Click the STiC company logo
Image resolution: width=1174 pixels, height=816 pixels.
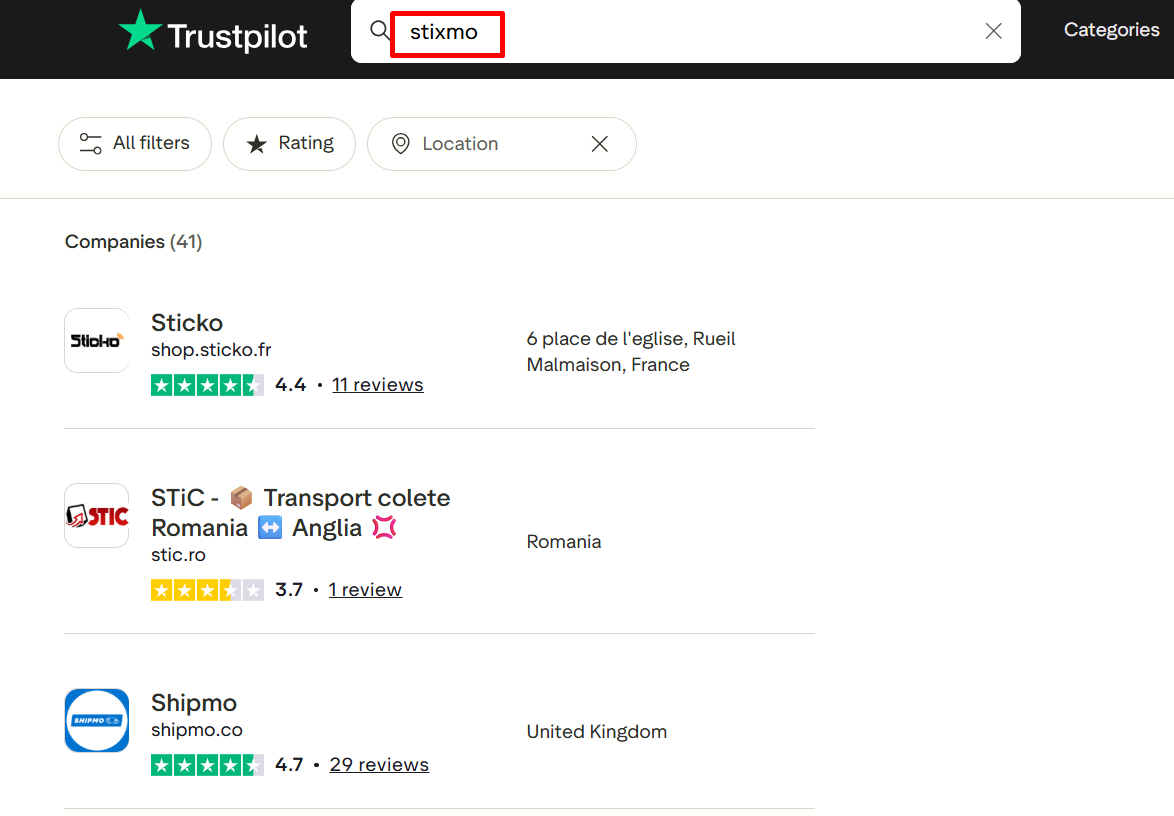[x=97, y=516]
